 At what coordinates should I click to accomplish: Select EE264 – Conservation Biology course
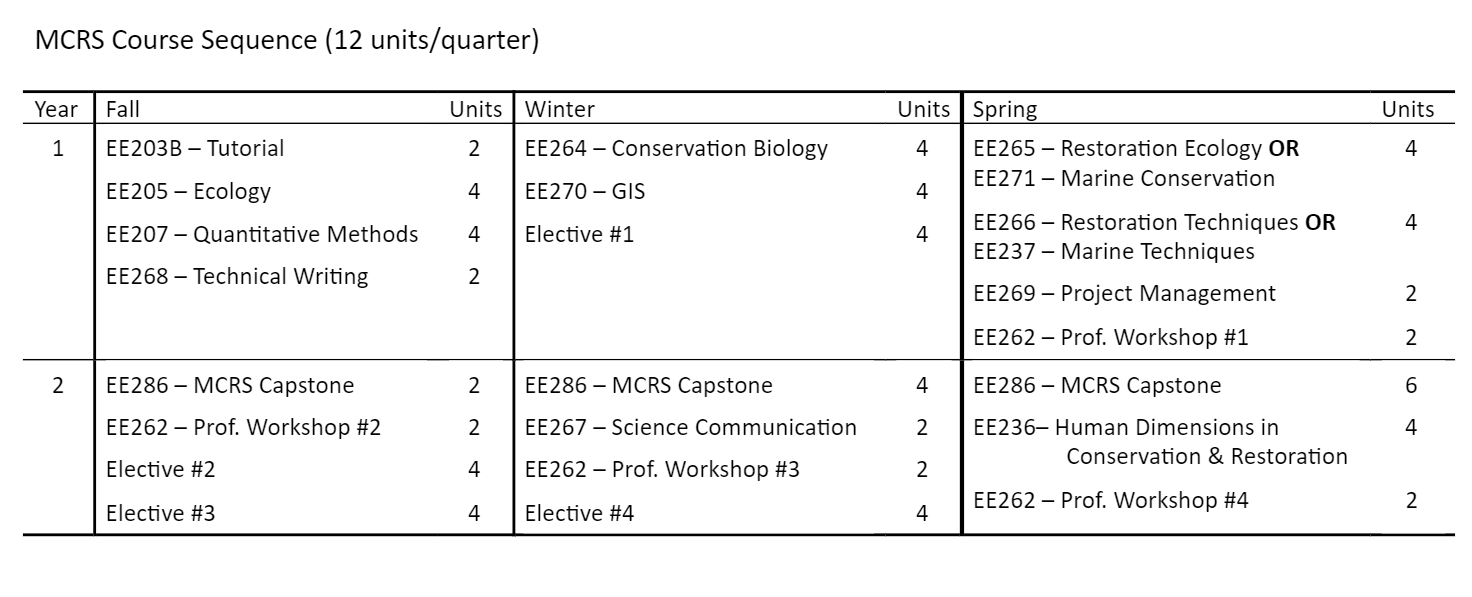coord(676,149)
